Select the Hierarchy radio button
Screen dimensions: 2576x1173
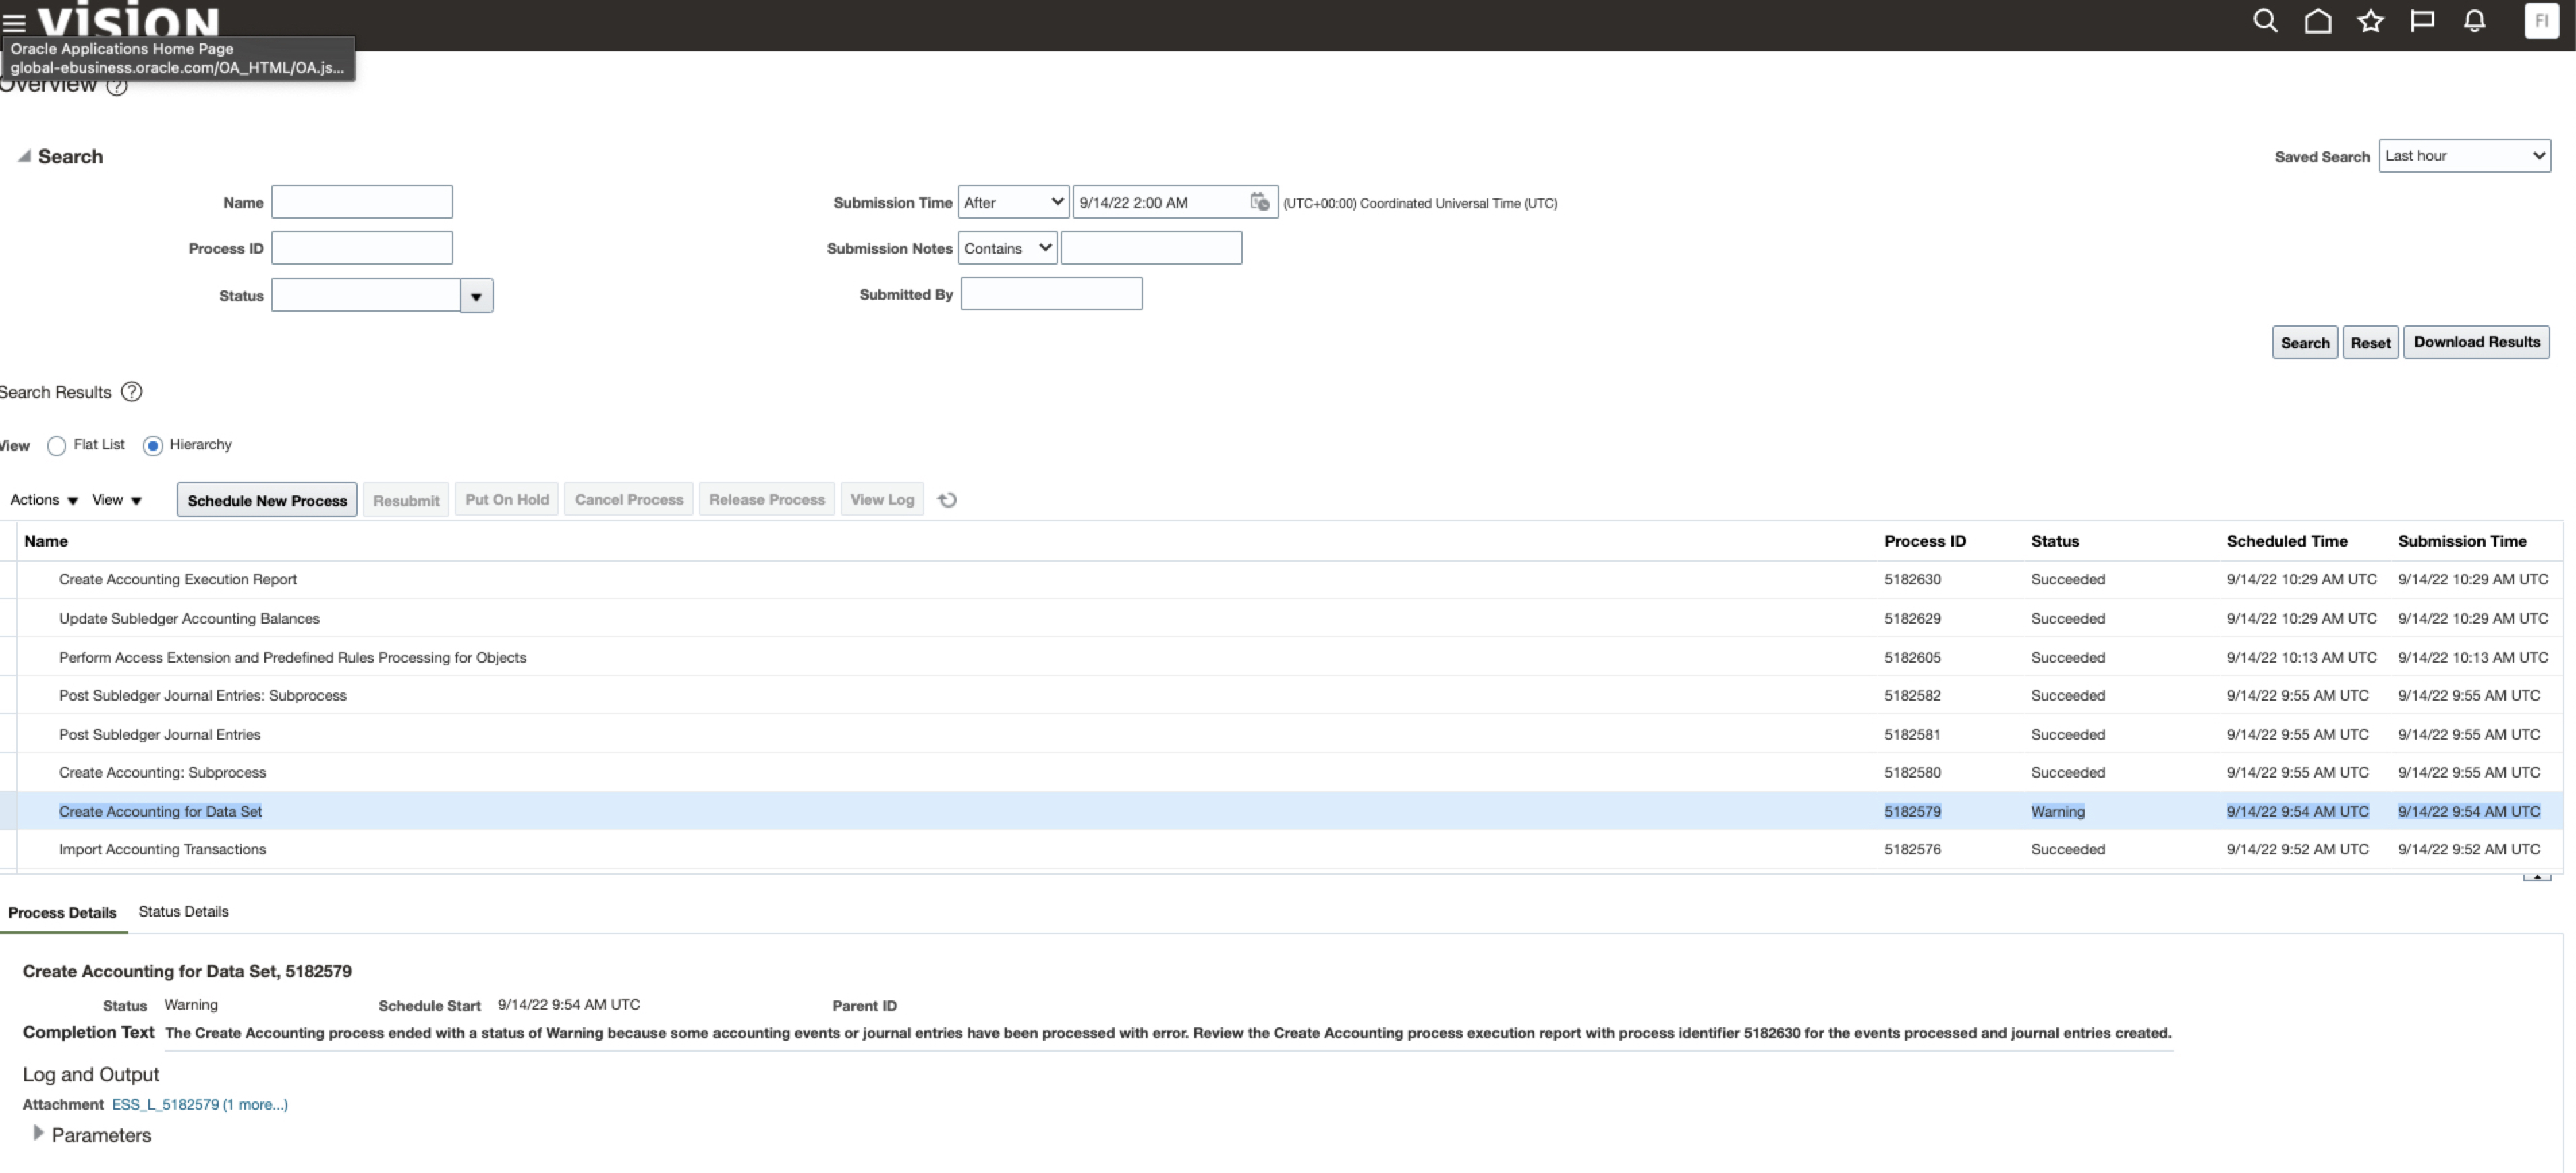[x=153, y=446]
